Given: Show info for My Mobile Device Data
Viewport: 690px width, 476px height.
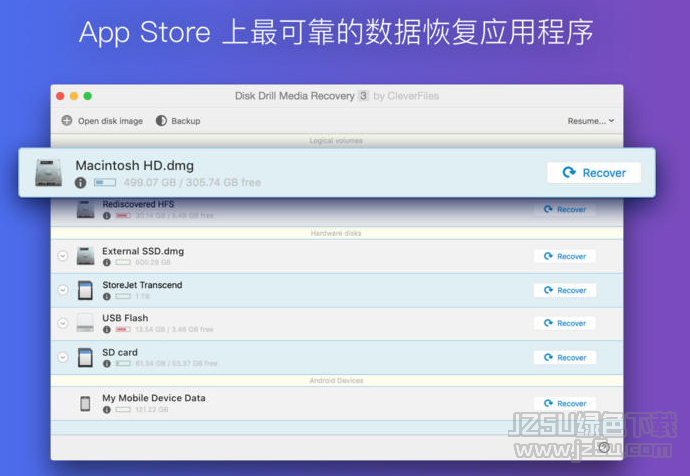Looking at the screenshot, I should pyautogui.click(x=106, y=410).
